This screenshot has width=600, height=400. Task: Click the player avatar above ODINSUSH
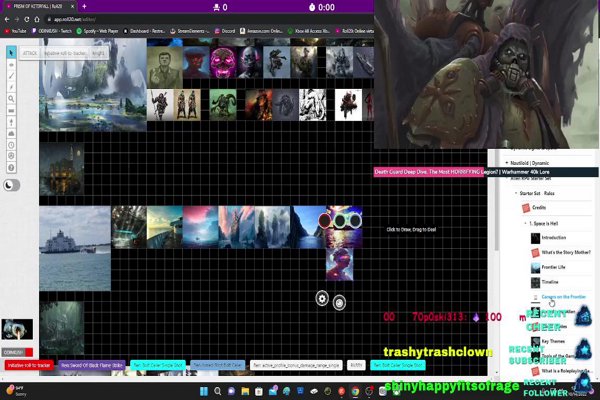point(17,329)
